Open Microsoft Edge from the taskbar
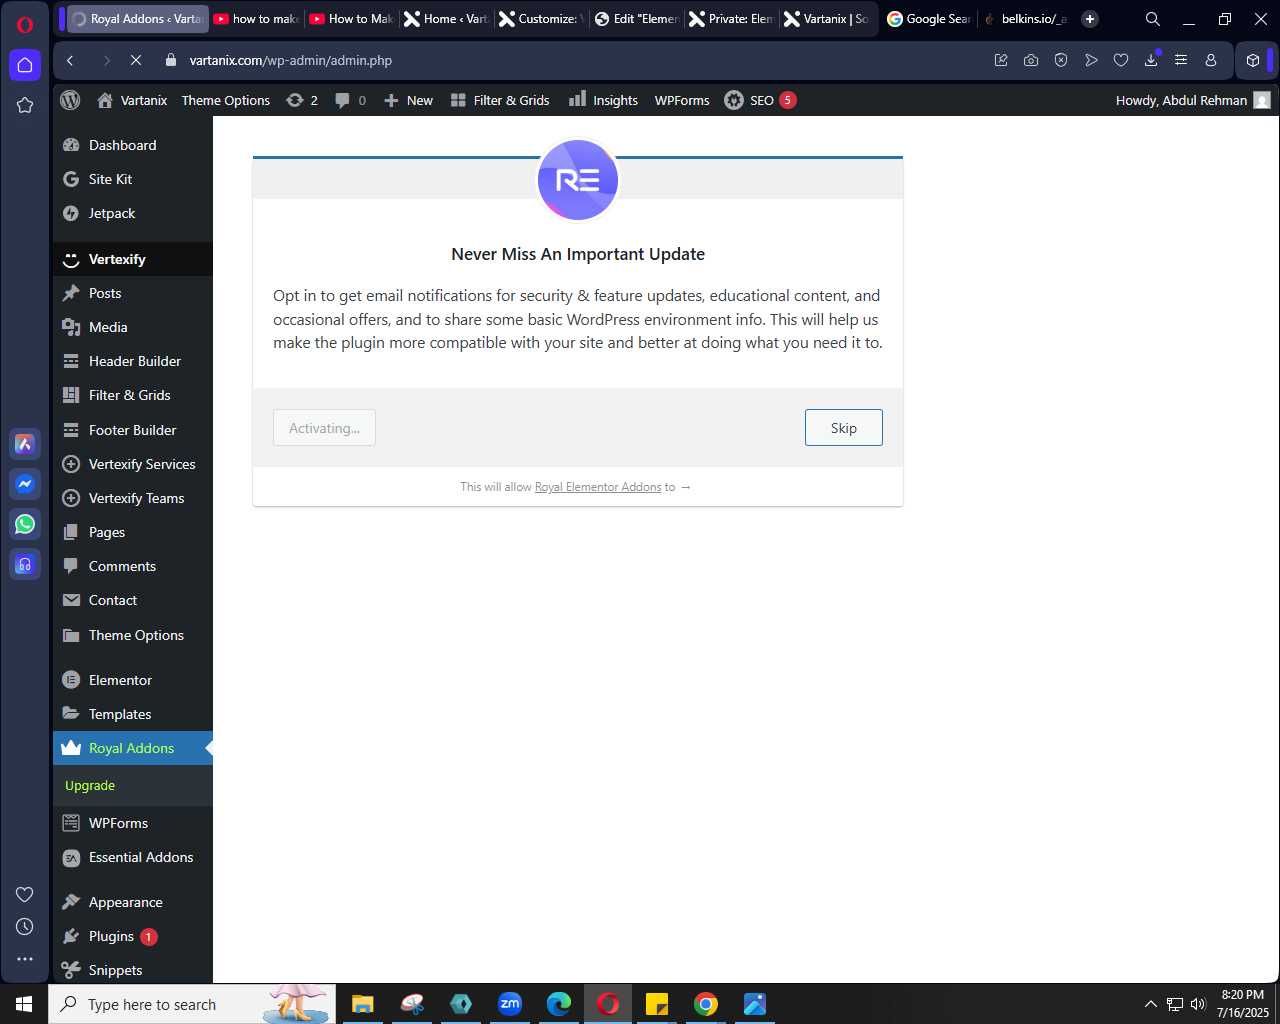Viewport: 1280px width, 1024px height. 559,1004
